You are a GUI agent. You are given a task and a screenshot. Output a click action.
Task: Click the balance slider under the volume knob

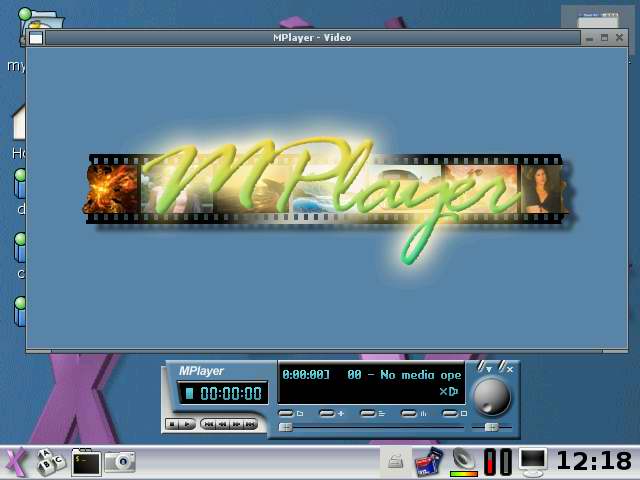click(x=492, y=427)
